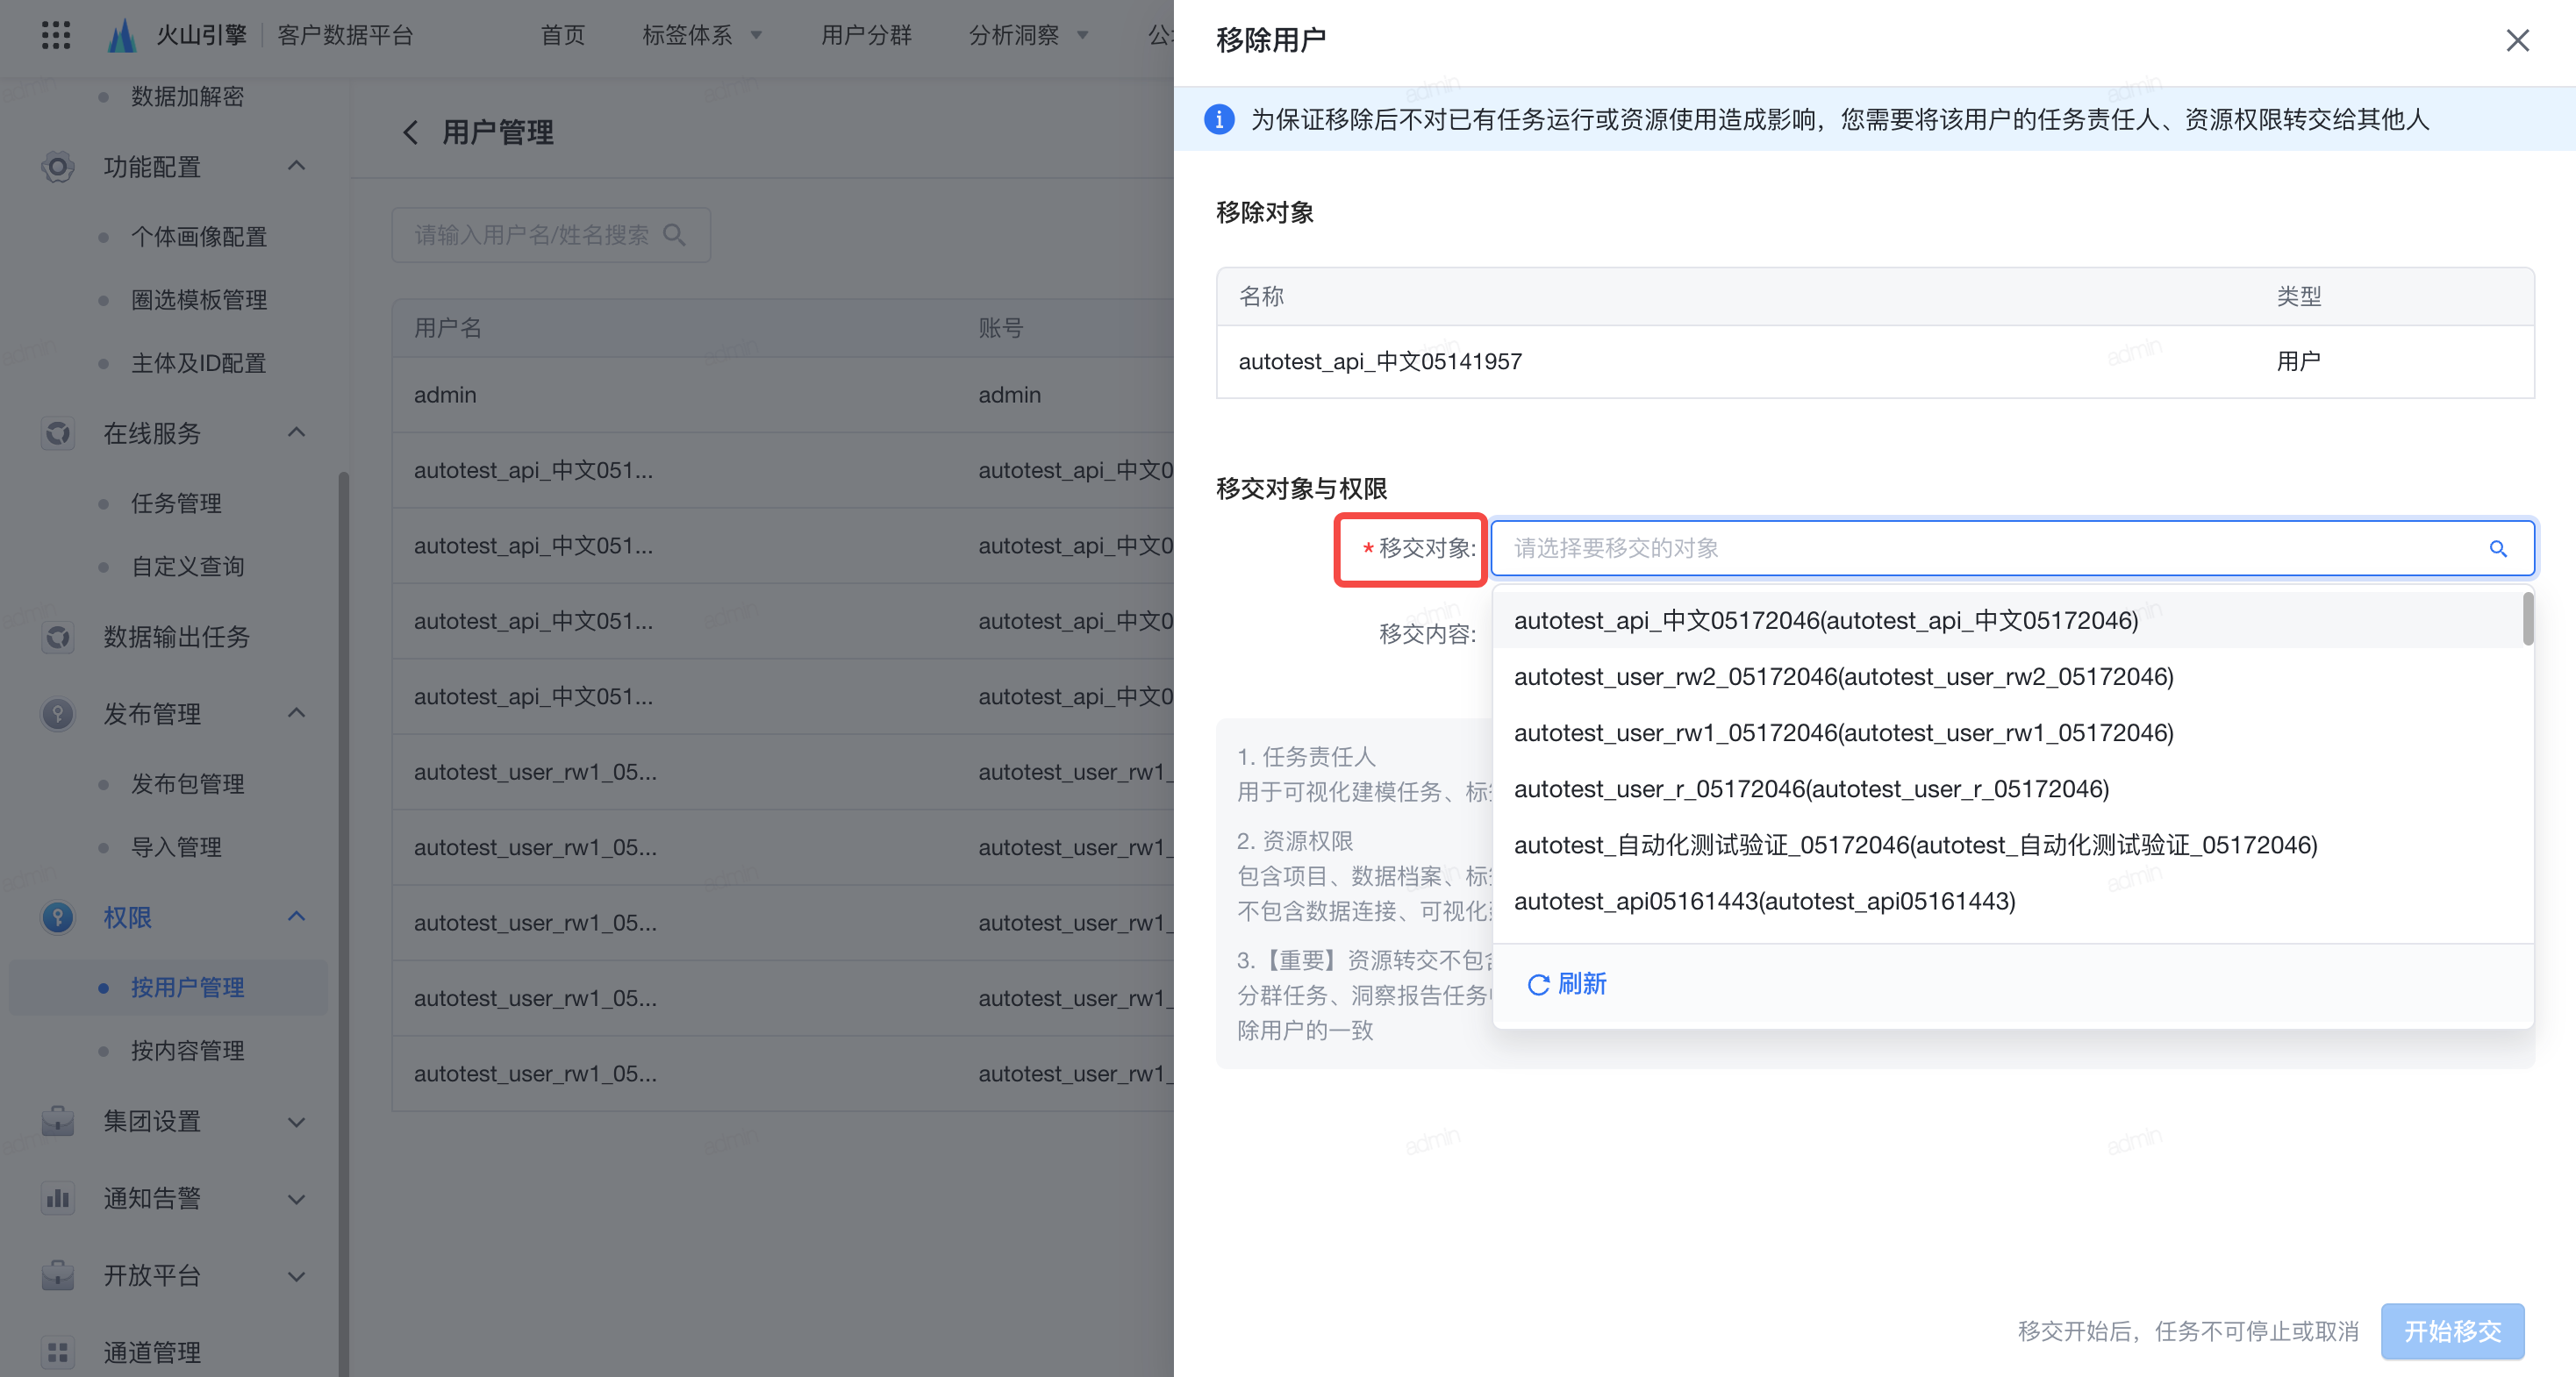Open 主体及ID配置 in sidebar
The image size is (2576, 1377).
click(x=198, y=363)
